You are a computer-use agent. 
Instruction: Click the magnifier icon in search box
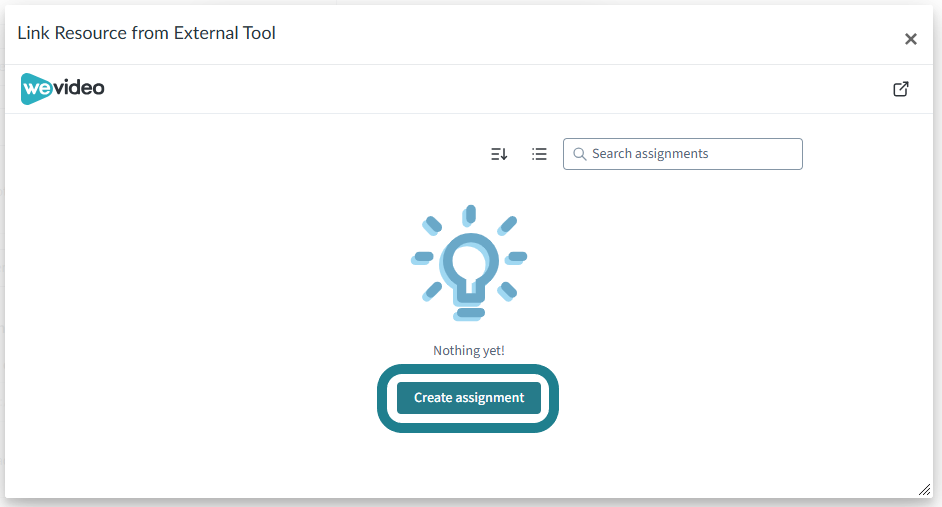(580, 154)
